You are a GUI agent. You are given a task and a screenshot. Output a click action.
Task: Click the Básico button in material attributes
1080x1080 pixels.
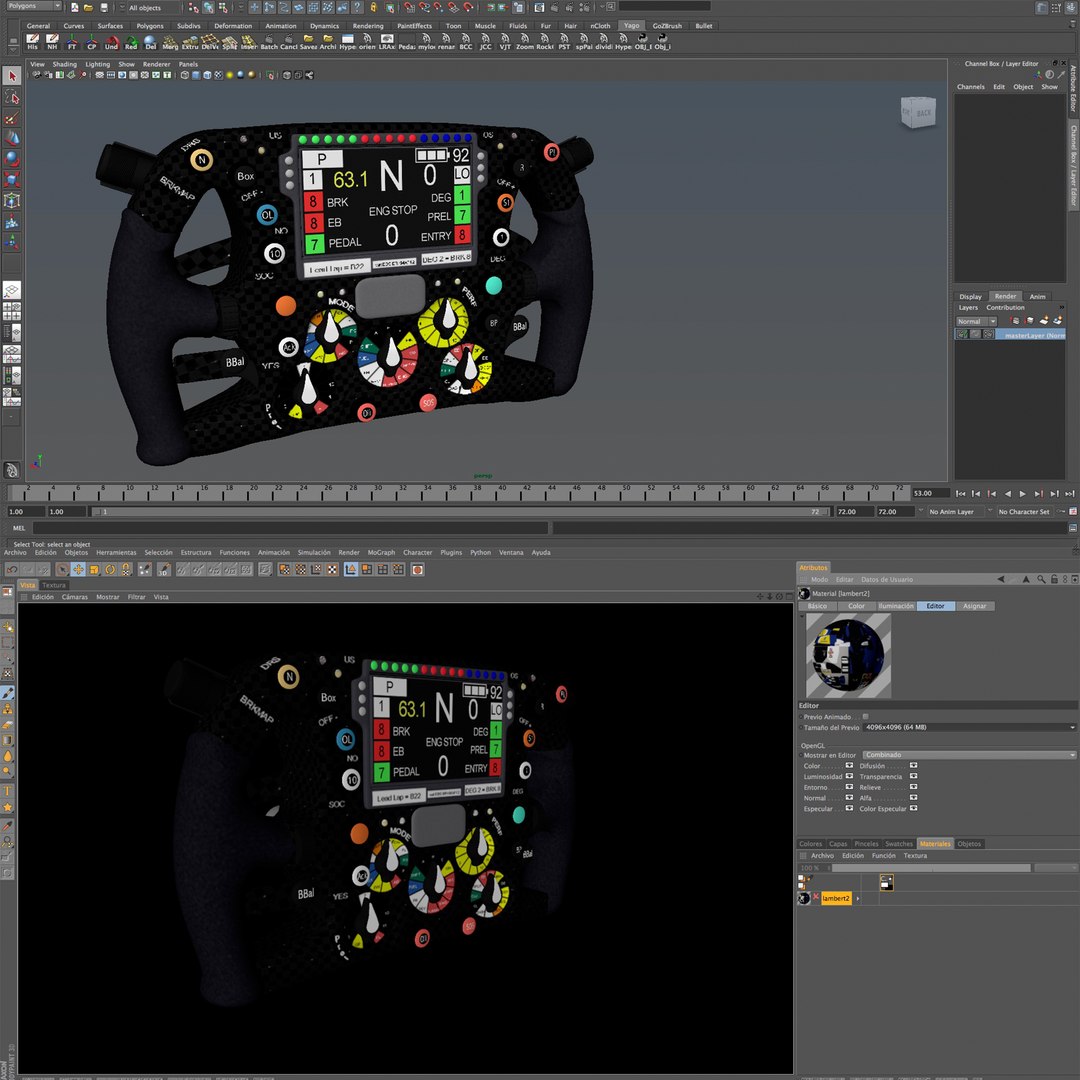tap(817, 606)
